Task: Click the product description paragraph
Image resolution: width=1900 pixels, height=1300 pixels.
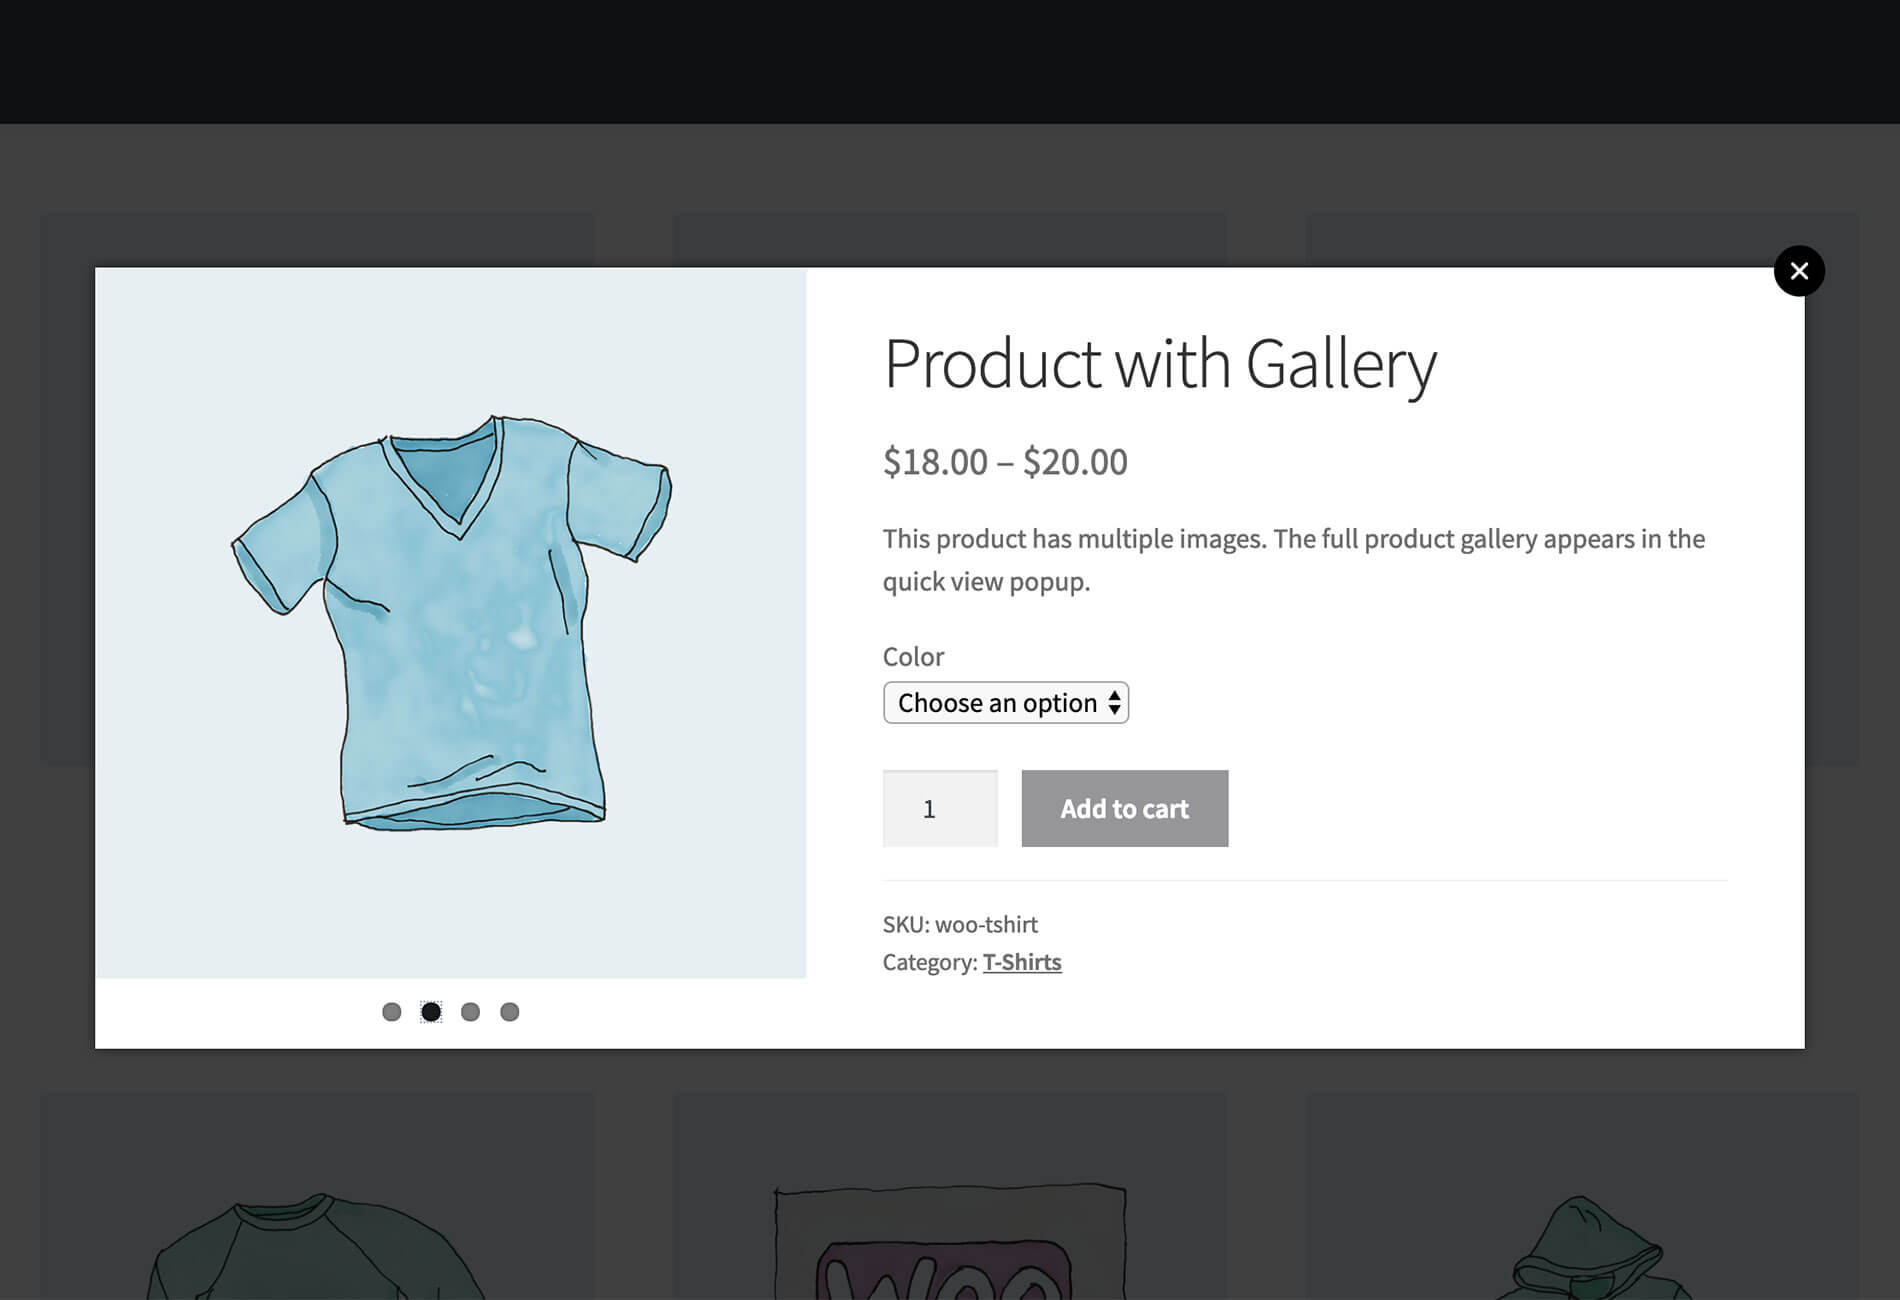Action: (1293, 560)
